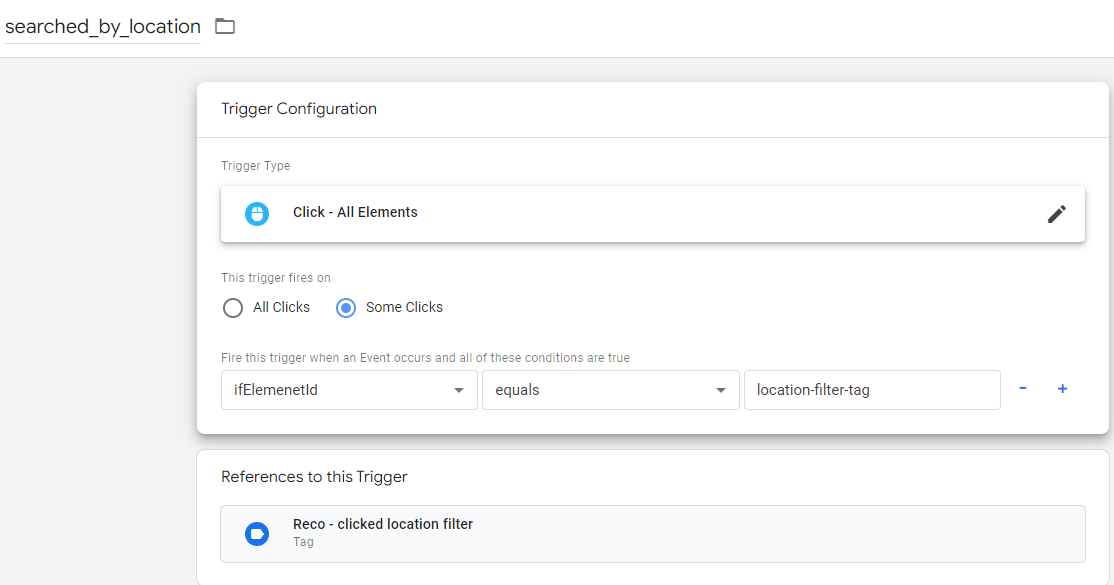Click the dropdown arrow next to ifElemenetId
The image size is (1114, 585).
click(459, 390)
